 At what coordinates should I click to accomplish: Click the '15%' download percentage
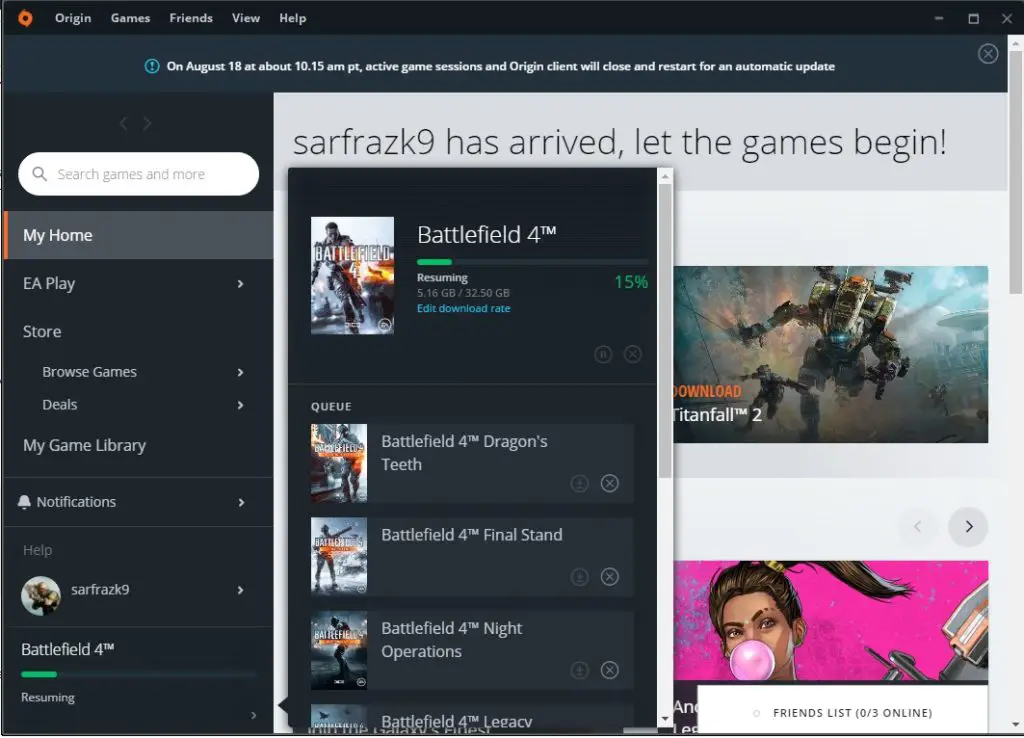pos(631,282)
